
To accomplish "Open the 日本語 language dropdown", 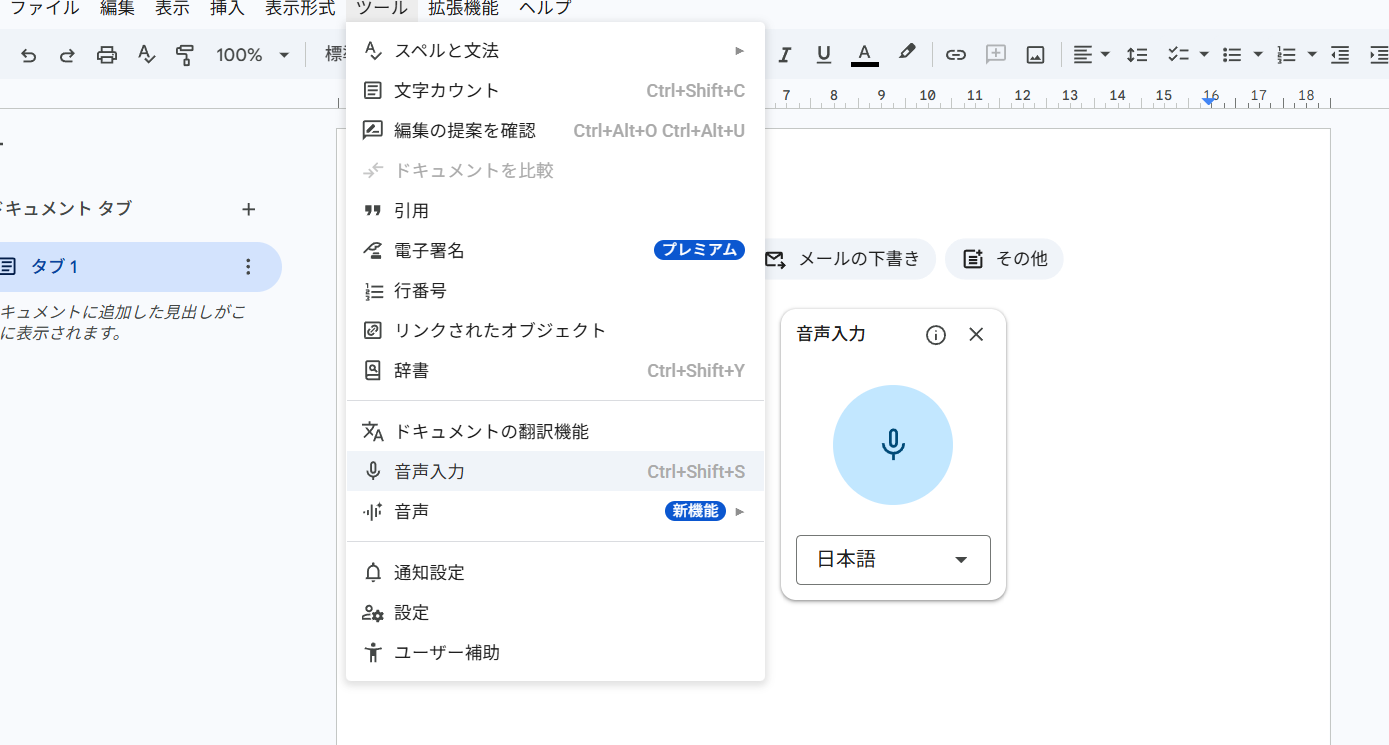I will click(x=892, y=560).
